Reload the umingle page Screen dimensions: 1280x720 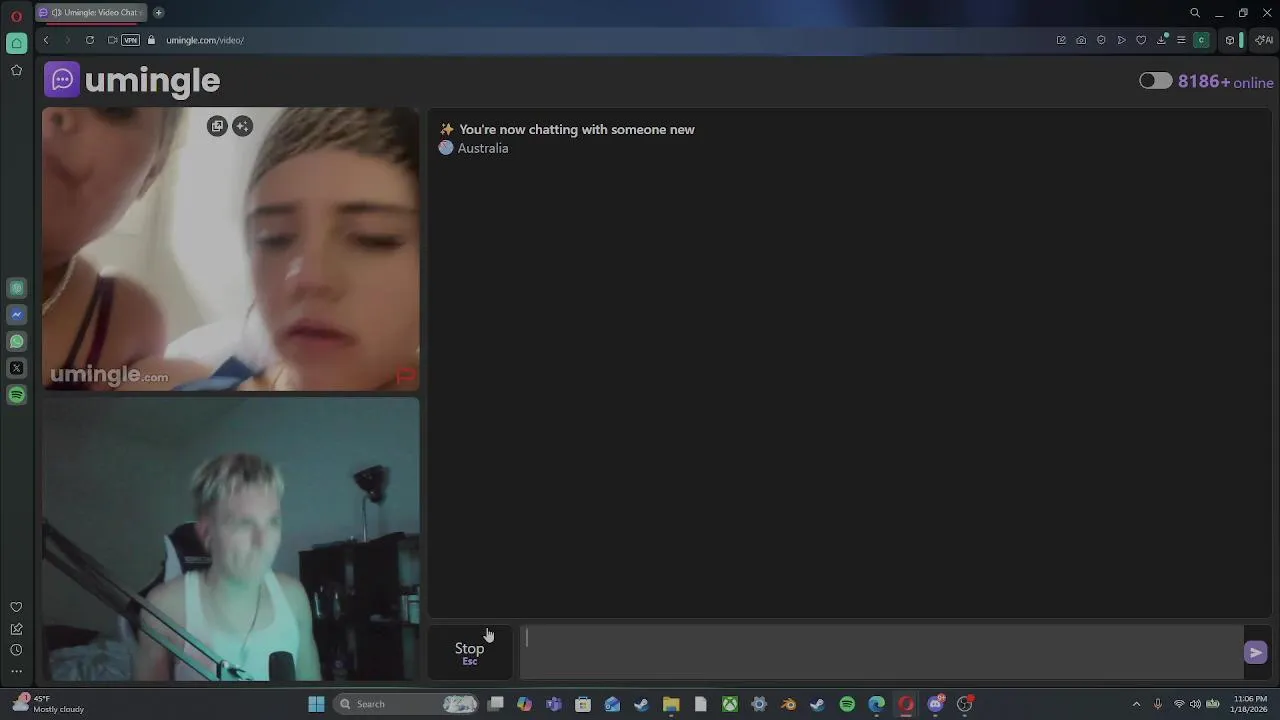(x=90, y=40)
